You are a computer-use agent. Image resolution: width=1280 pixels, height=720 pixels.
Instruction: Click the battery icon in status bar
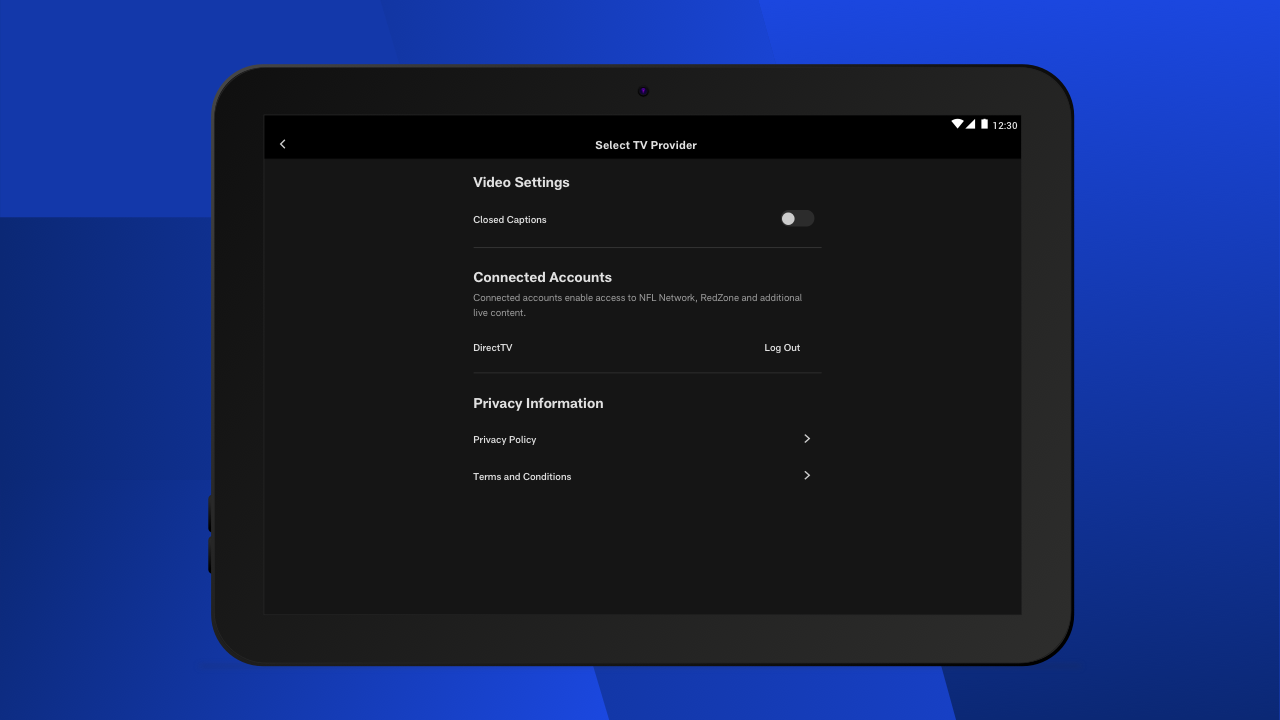pyautogui.click(x=984, y=124)
